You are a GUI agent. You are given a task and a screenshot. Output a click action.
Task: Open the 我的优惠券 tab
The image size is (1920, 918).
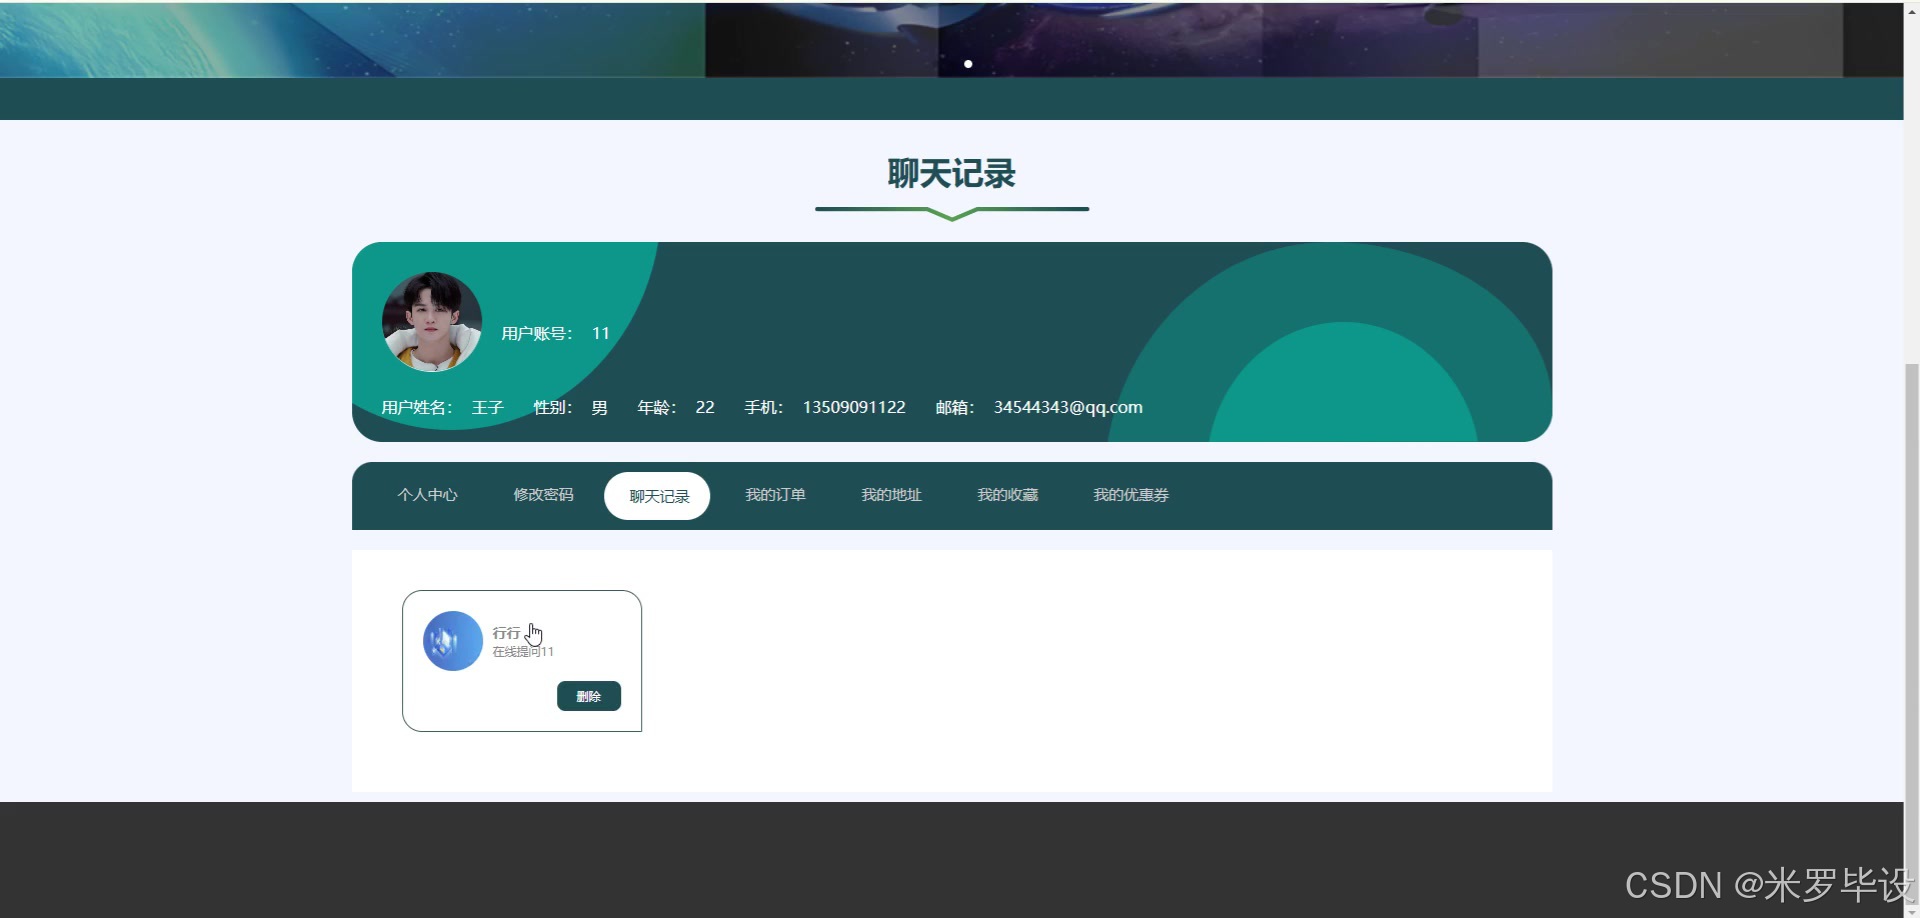tap(1130, 494)
